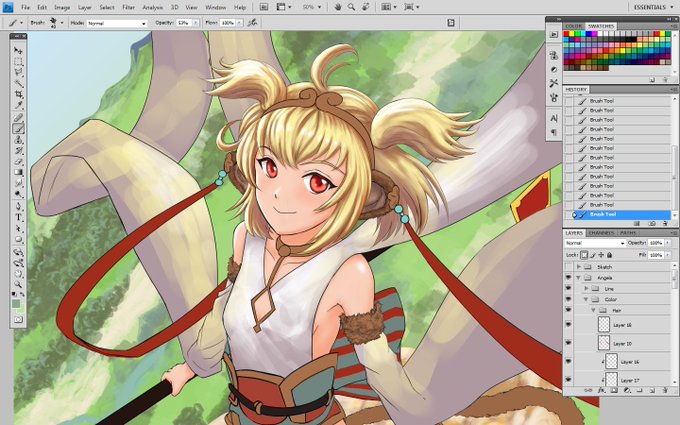Select the Dodge tool
The image size is (680, 425).
pyautogui.click(x=18, y=194)
